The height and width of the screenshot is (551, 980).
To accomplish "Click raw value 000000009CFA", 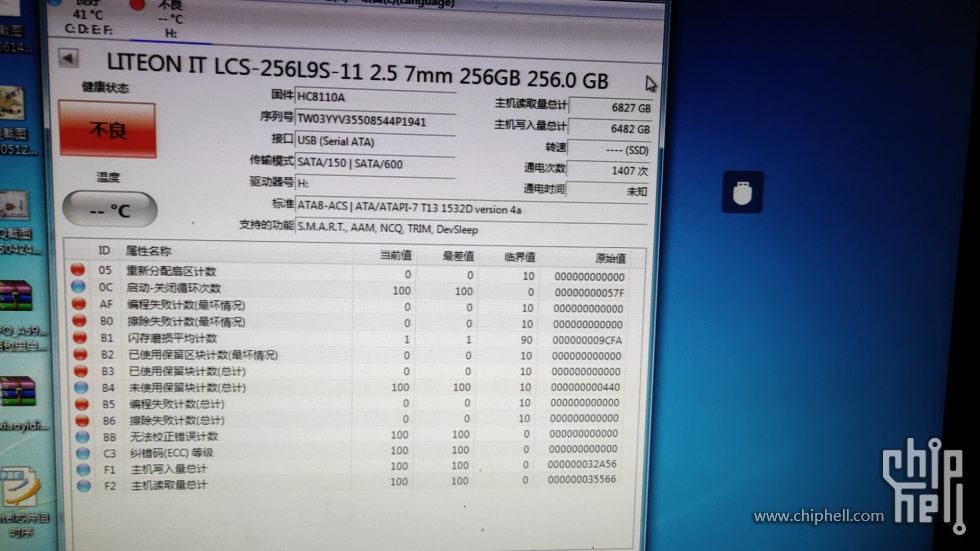I will [x=587, y=340].
